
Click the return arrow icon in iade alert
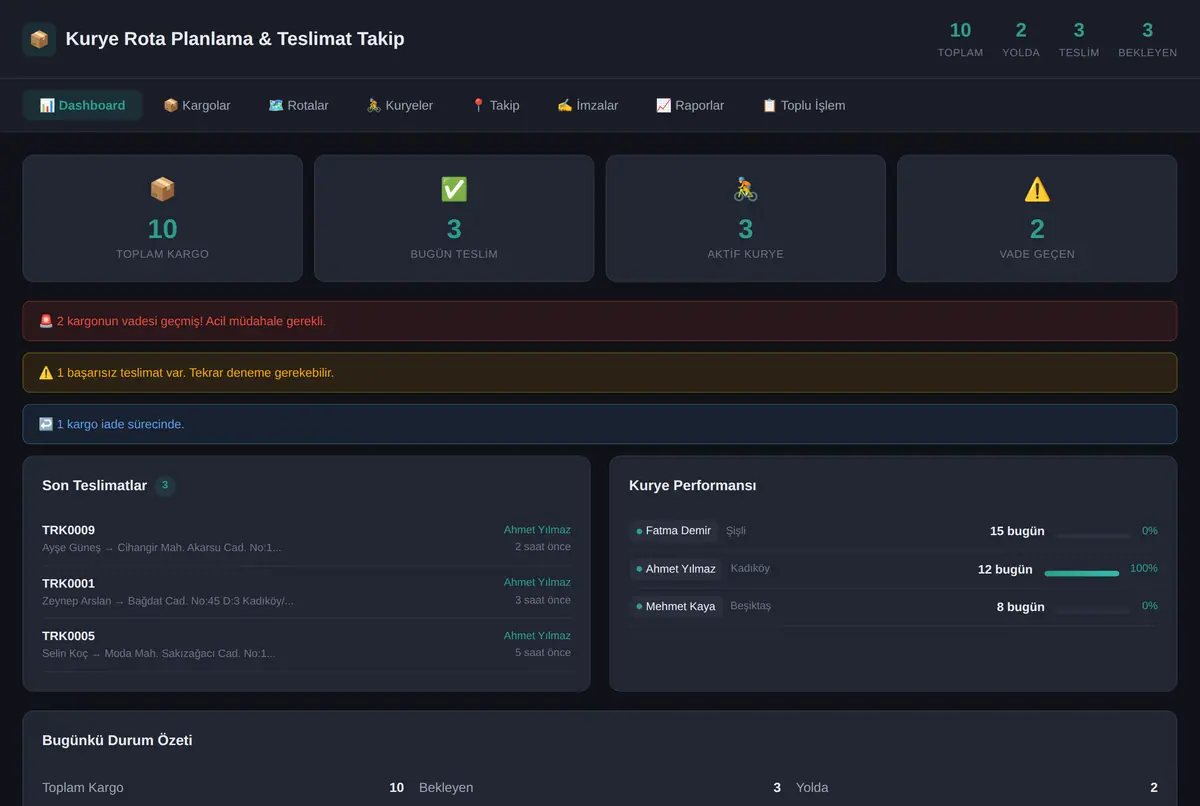pyautogui.click(x=46, y=424)
